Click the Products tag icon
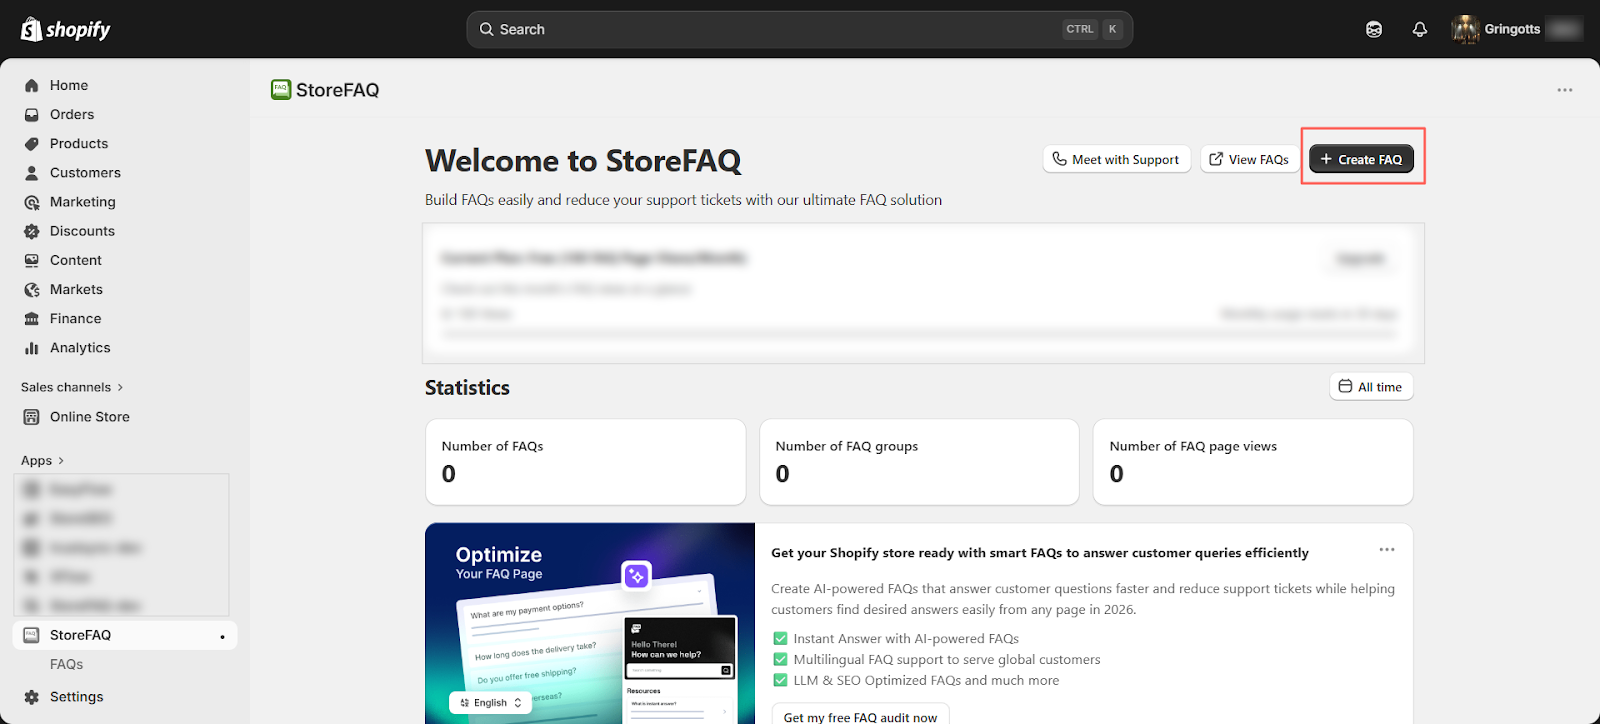The image size is (1600, 724). [32, 144]
